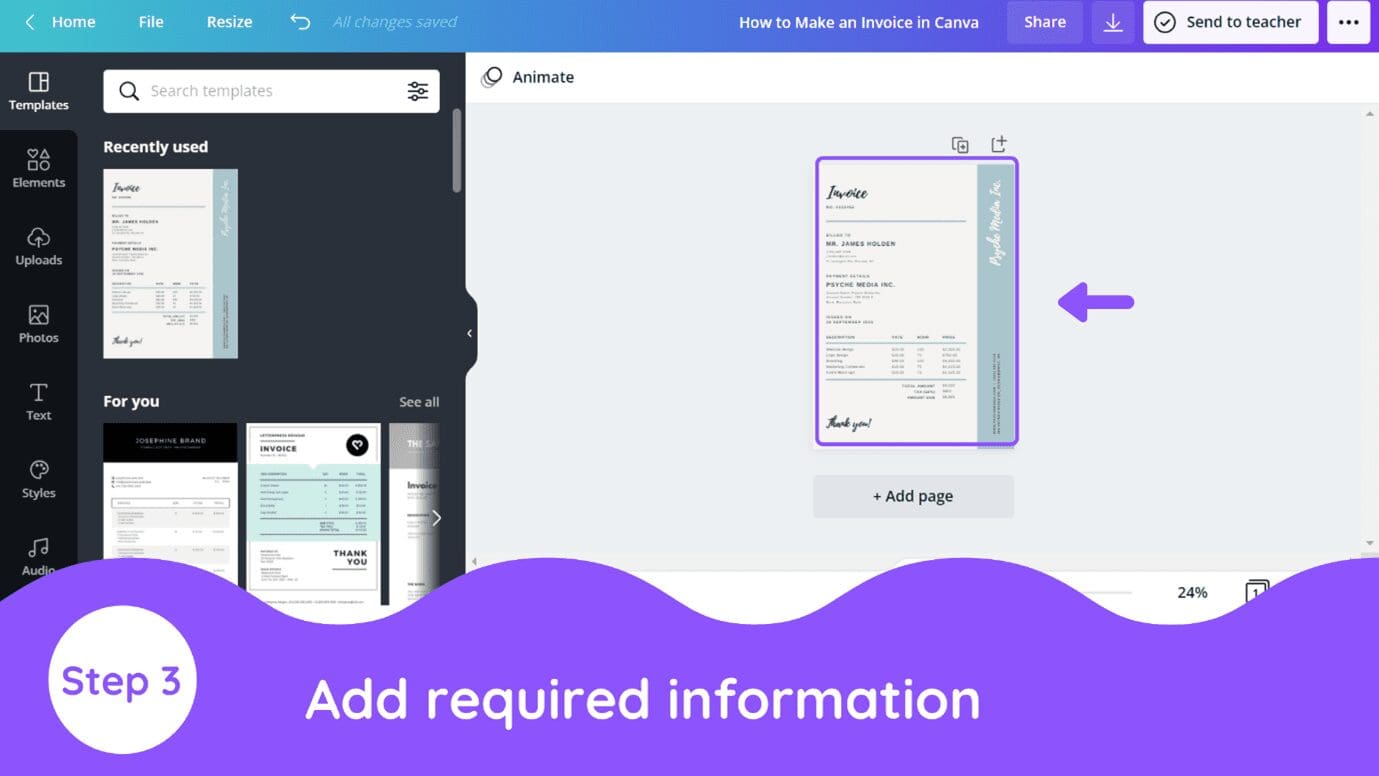Select the recently used Invoice template
Screen dimensions: 1379x776
click(171, 263)
